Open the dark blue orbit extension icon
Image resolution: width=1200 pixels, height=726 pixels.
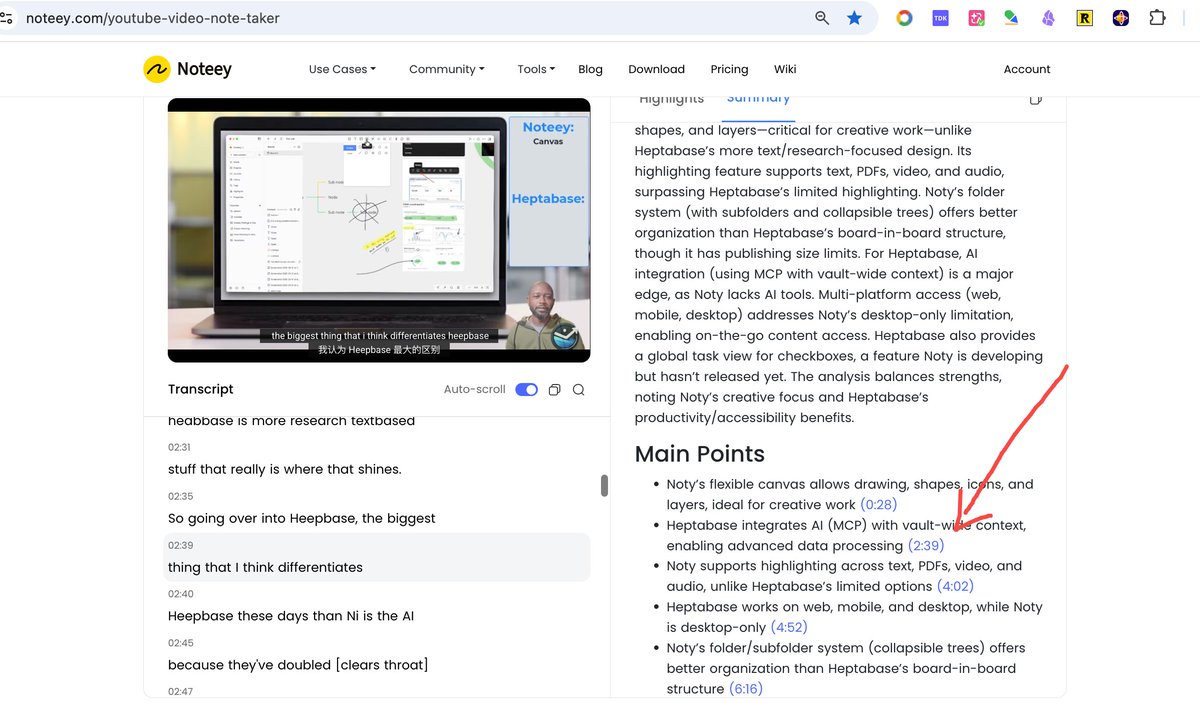pyautogui.click(x=1121, y=18)
